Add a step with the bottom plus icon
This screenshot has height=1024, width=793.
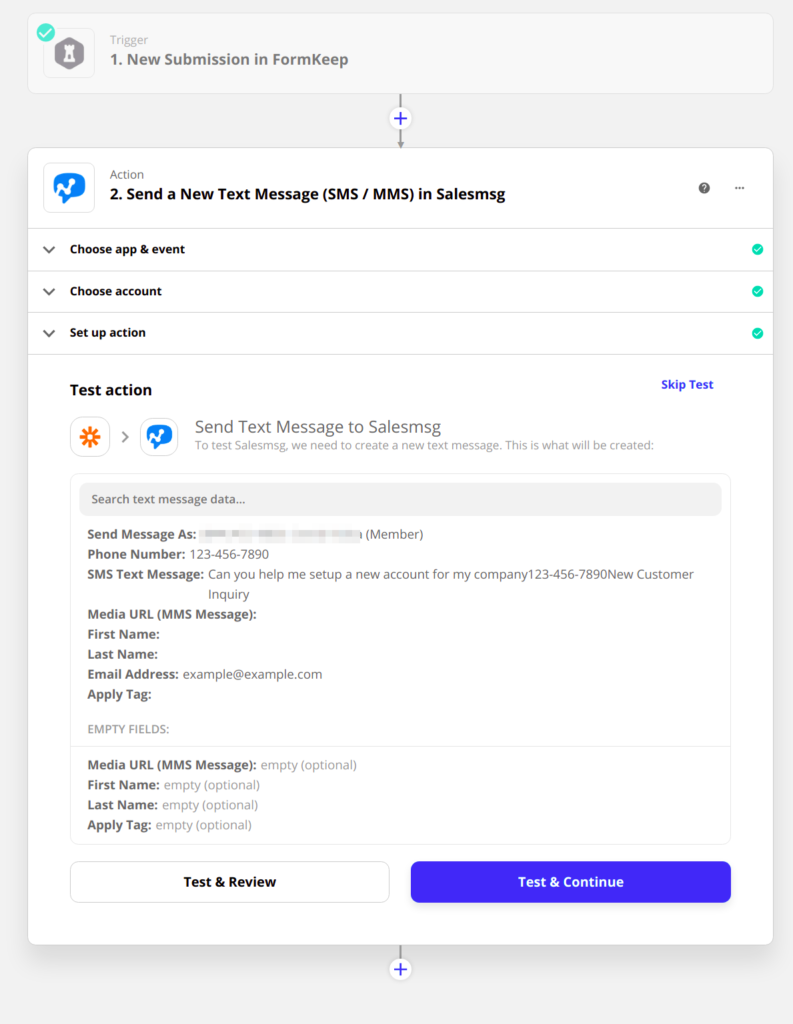click(x=400, y=969)
